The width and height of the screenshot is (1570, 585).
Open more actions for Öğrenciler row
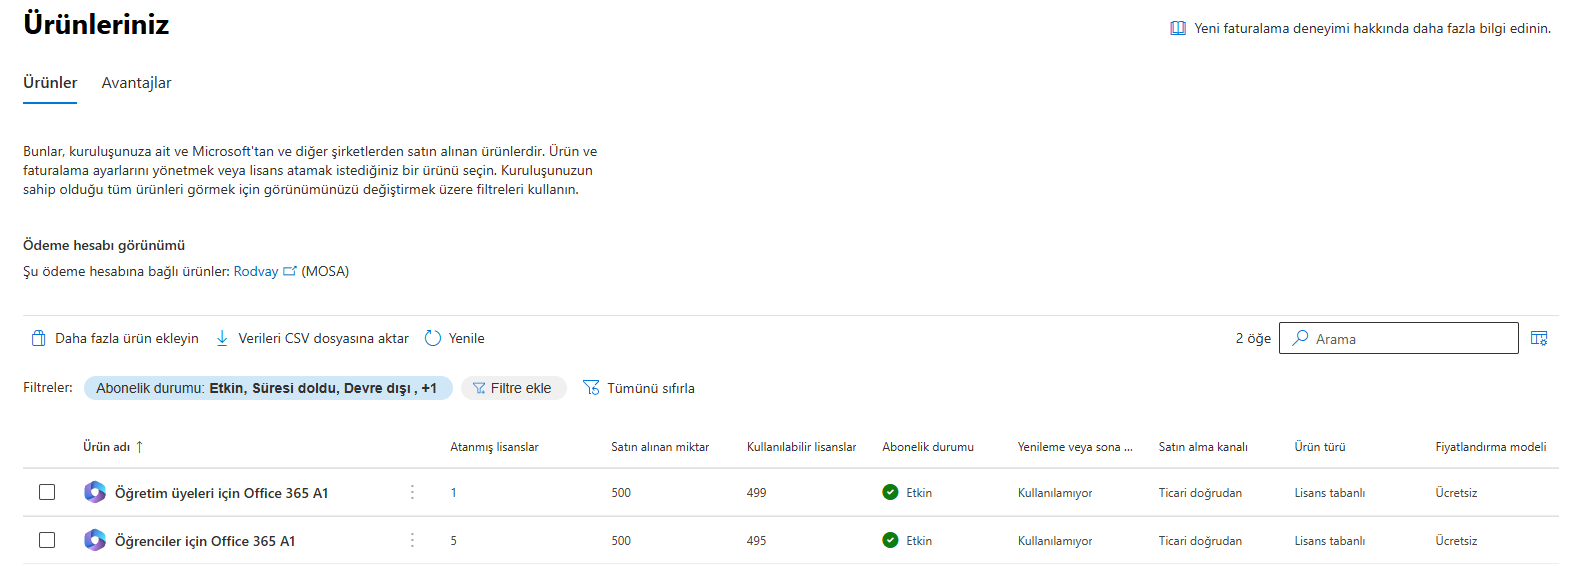(x=412, y=540)
